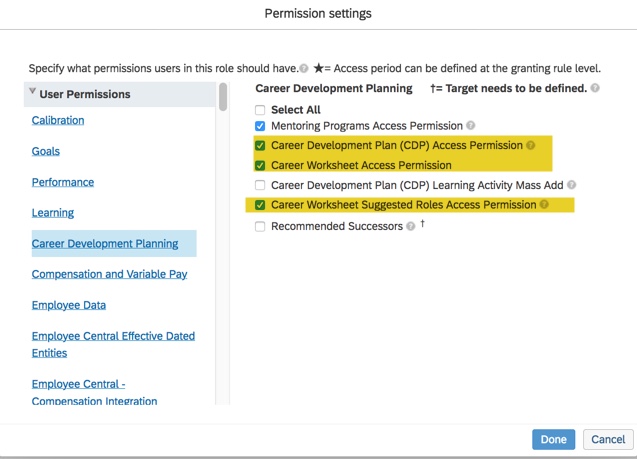637x459 pixels.
Task: Select Compensation and Variable Pay category
Action: (109, 274)
